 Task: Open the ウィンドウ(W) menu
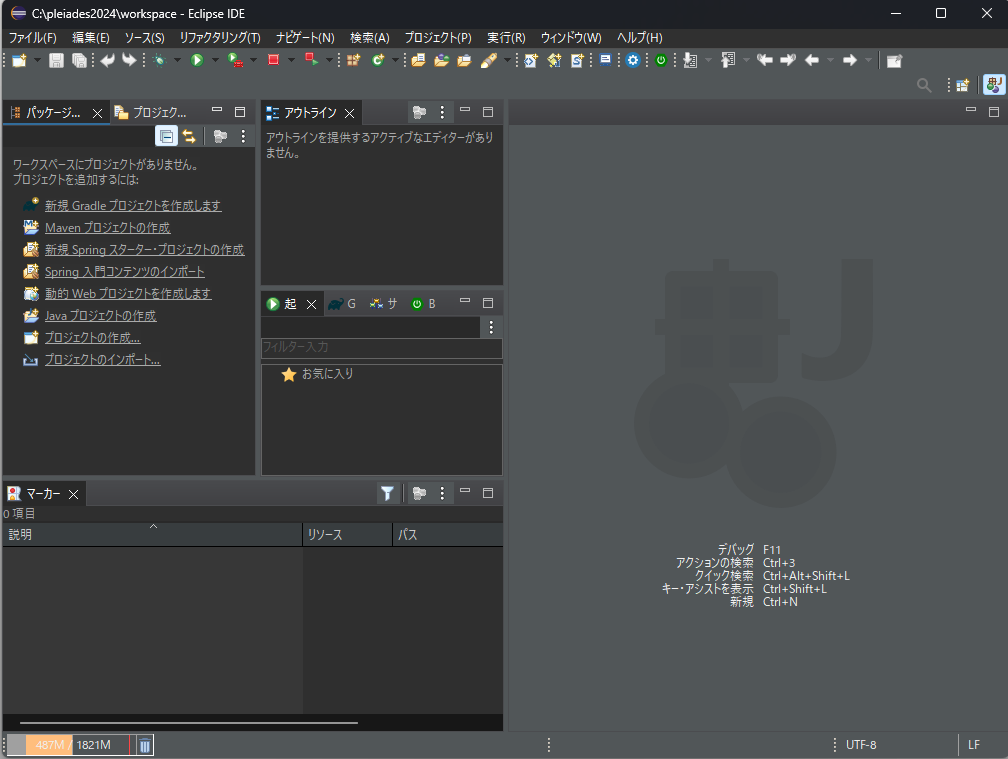(571, 38)
